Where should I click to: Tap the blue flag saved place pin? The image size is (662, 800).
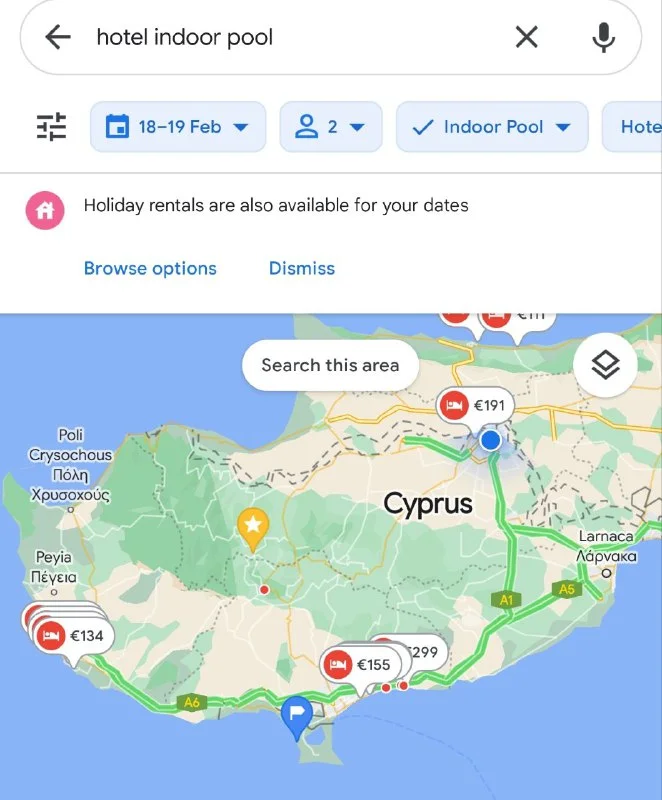tap(297, 717)
